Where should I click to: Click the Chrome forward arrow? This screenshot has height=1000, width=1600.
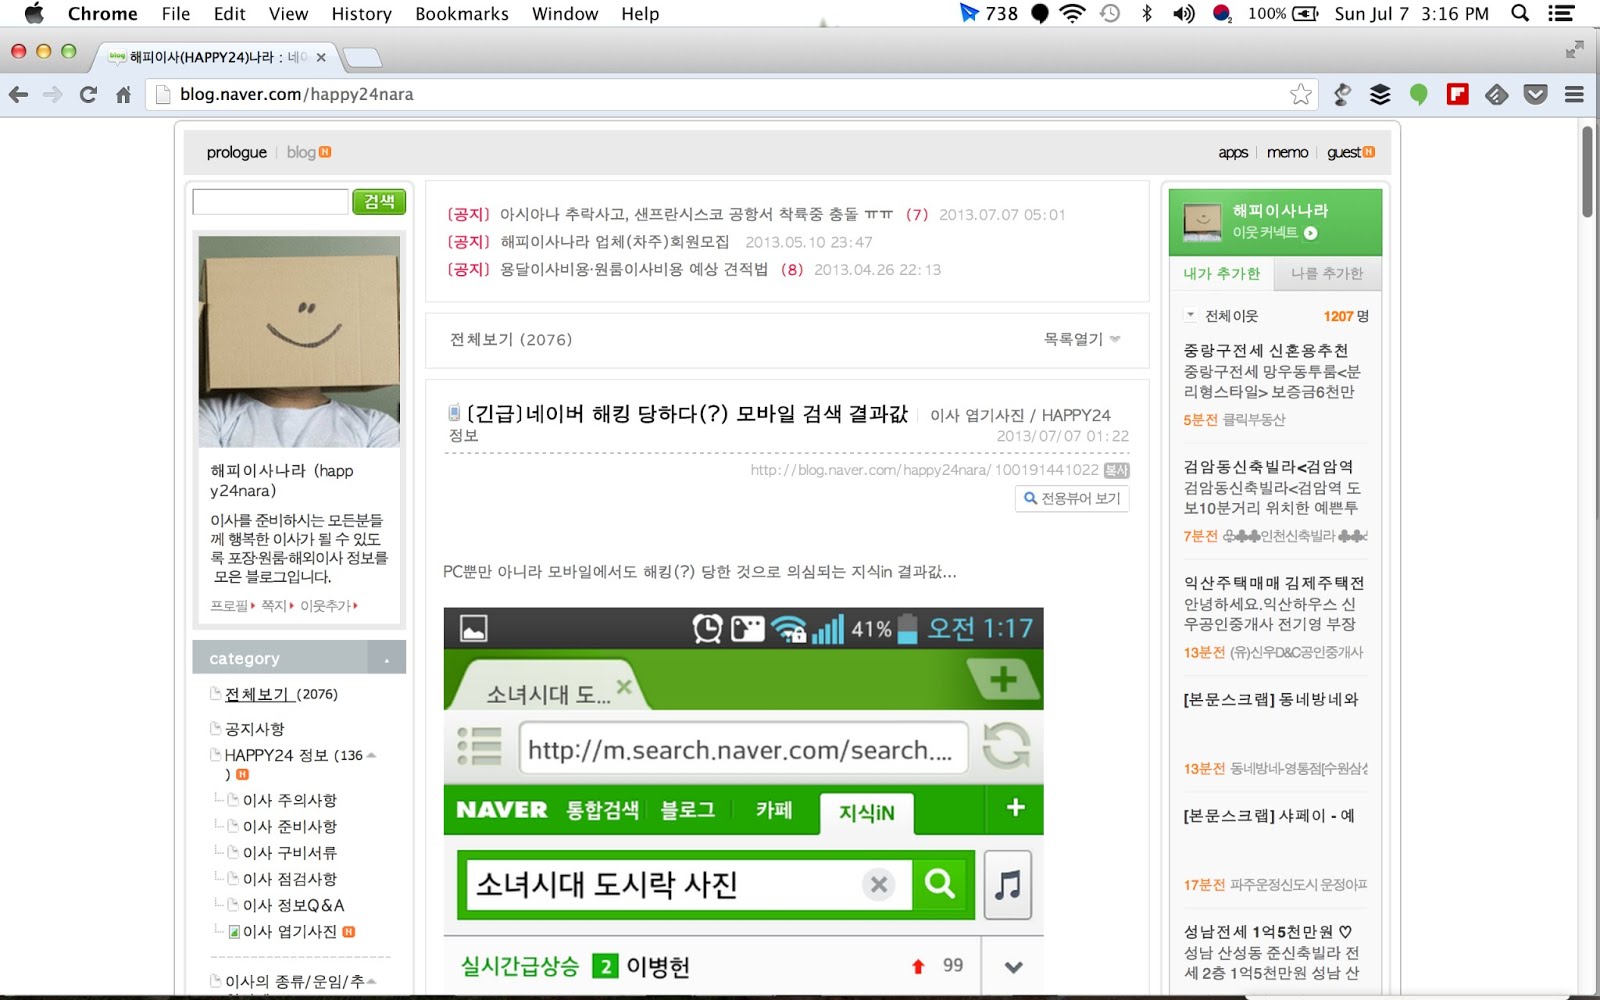(x=53, y=94)
